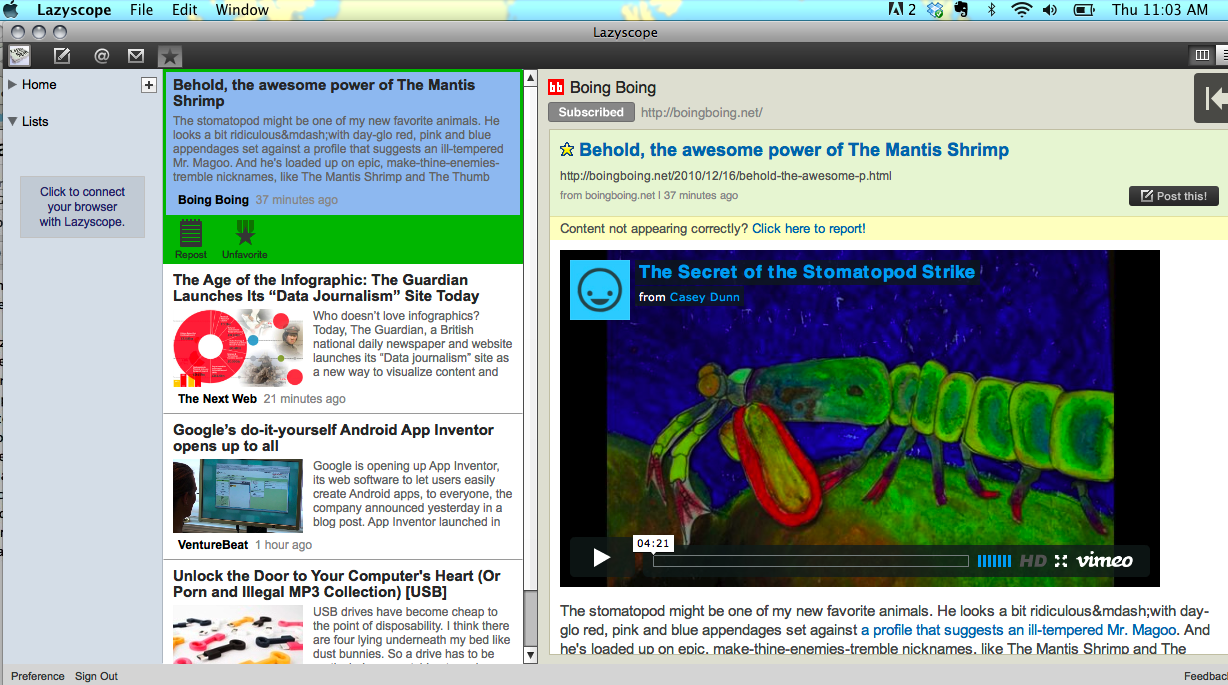The width and height of the screenshot is (1228, 685).
Task: Toggle yellow star beside Mantis Shrimp headline
Action: [567, 150]
